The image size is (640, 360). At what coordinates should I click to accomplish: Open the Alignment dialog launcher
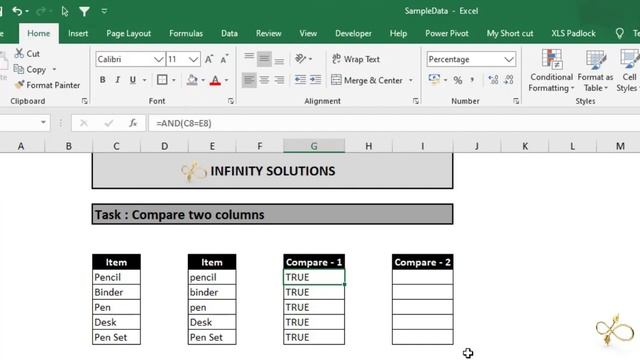point(416,101)
